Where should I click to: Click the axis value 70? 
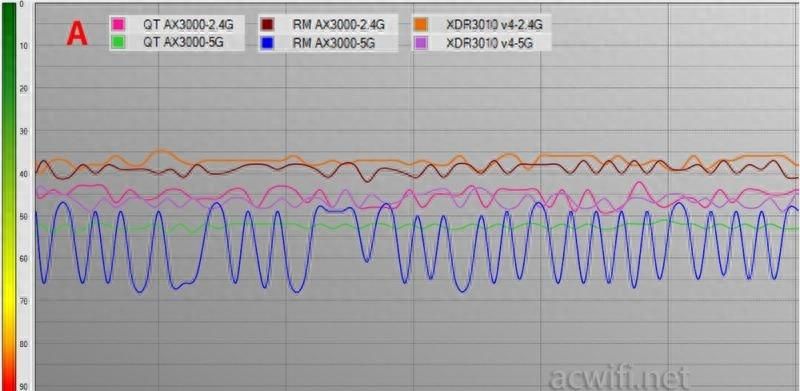[x=22, y=302]
